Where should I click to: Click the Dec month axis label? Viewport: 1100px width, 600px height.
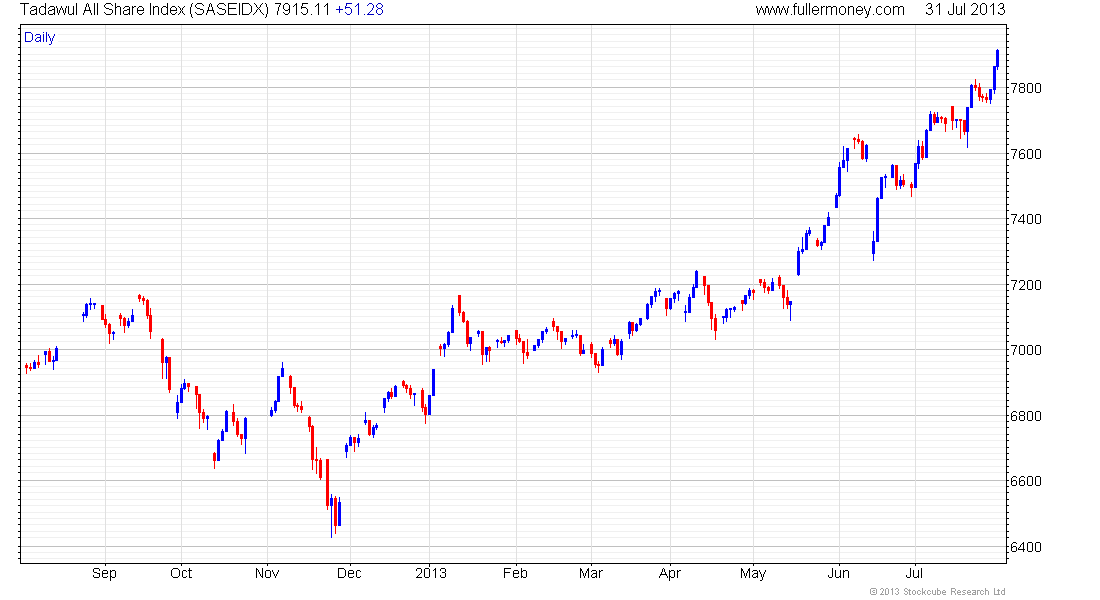tap(349, 573)
